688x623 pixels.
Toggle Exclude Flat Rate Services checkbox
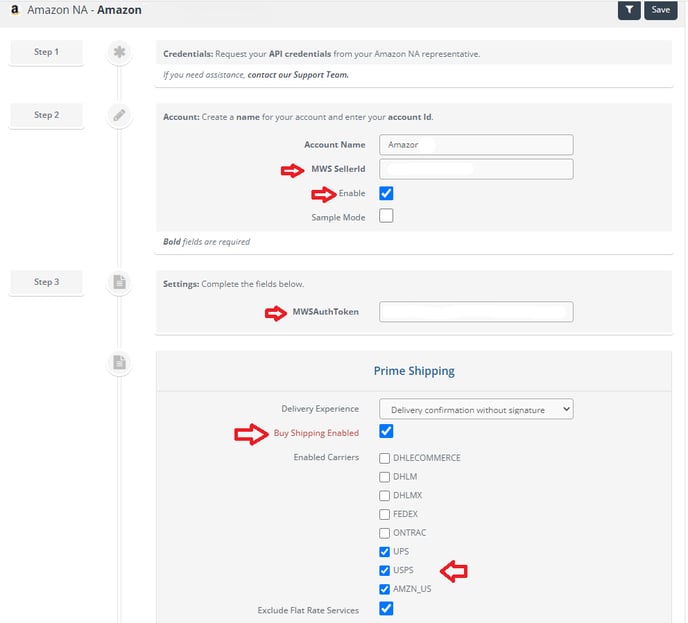coord(386,609)
